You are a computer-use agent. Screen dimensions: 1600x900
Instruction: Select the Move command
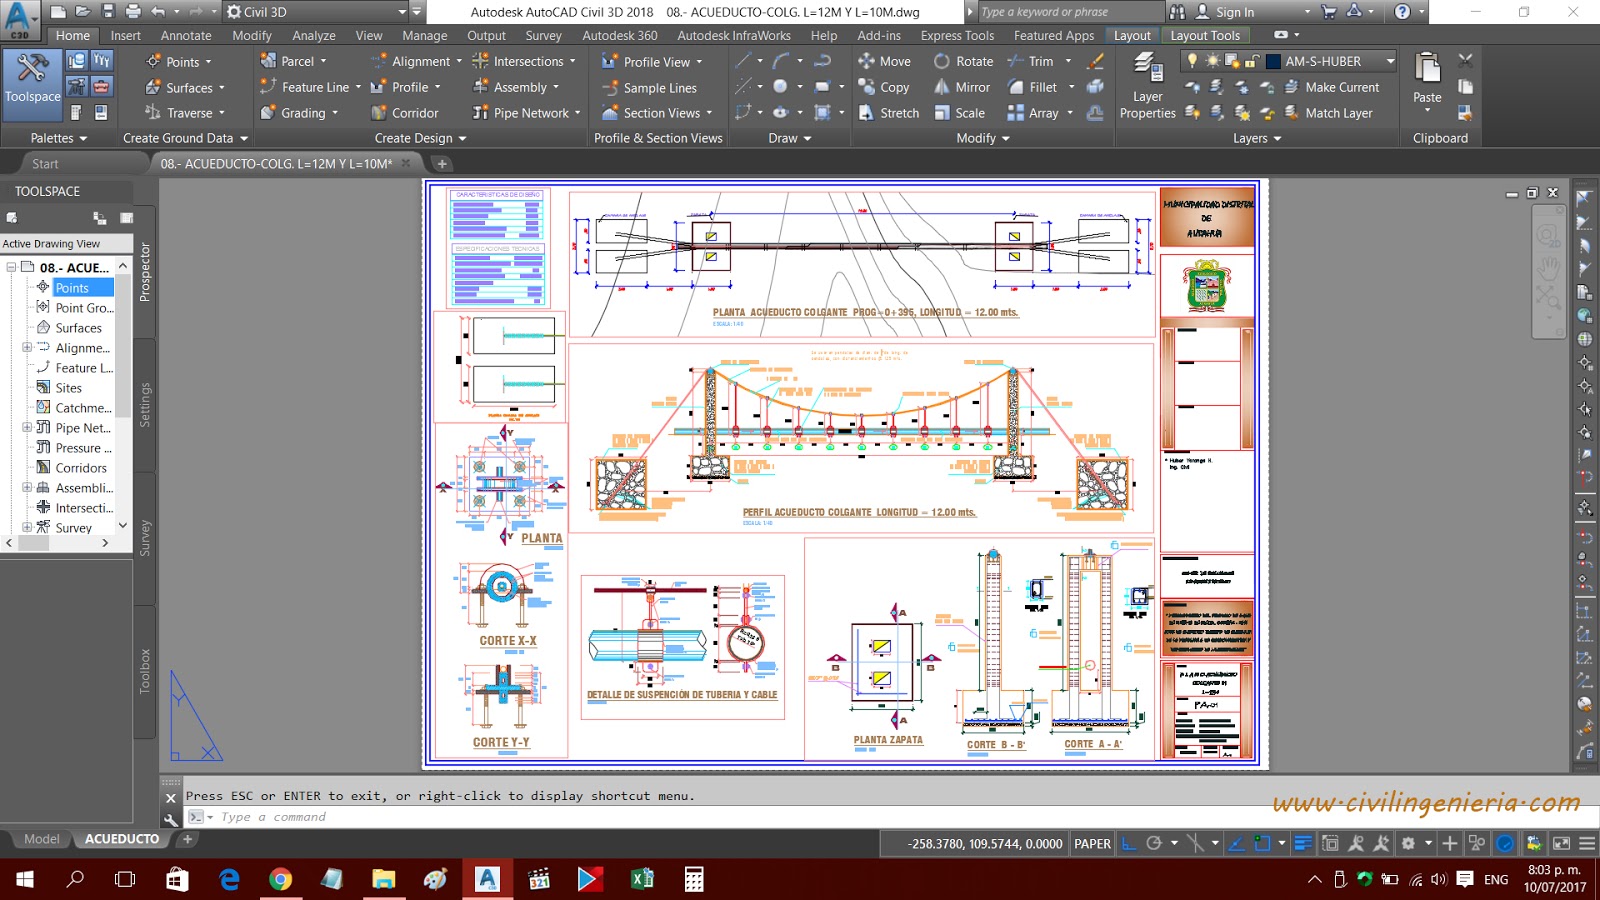pyautogui.click(x=884, y=61)
